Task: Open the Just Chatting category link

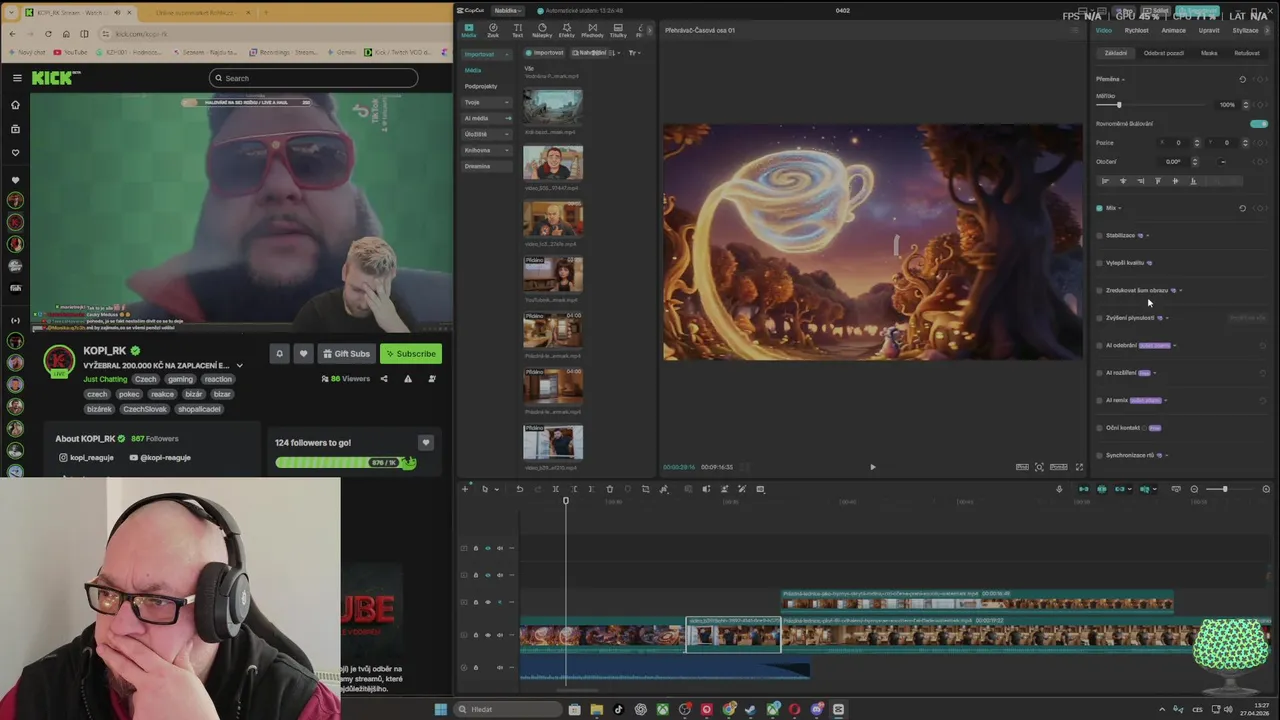Action: [x=105, y=379]
